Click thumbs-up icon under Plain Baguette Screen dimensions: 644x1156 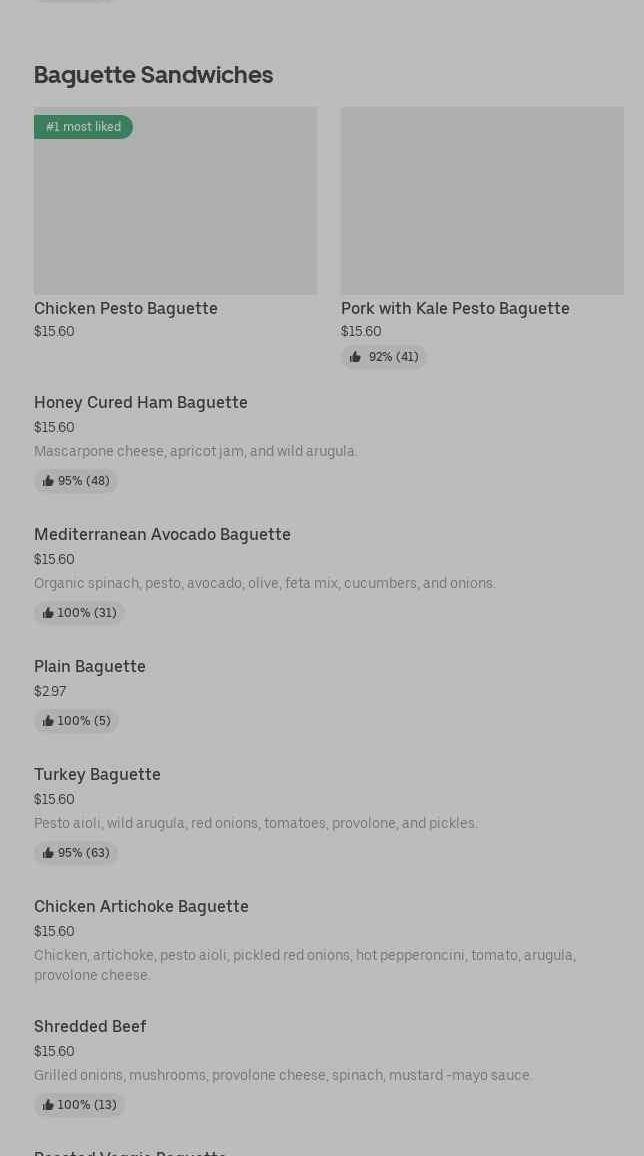(48, 721)
